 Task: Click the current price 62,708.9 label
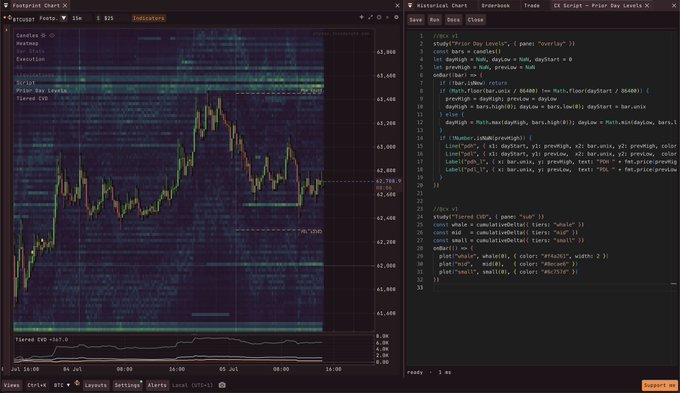[x=389, y=181]
